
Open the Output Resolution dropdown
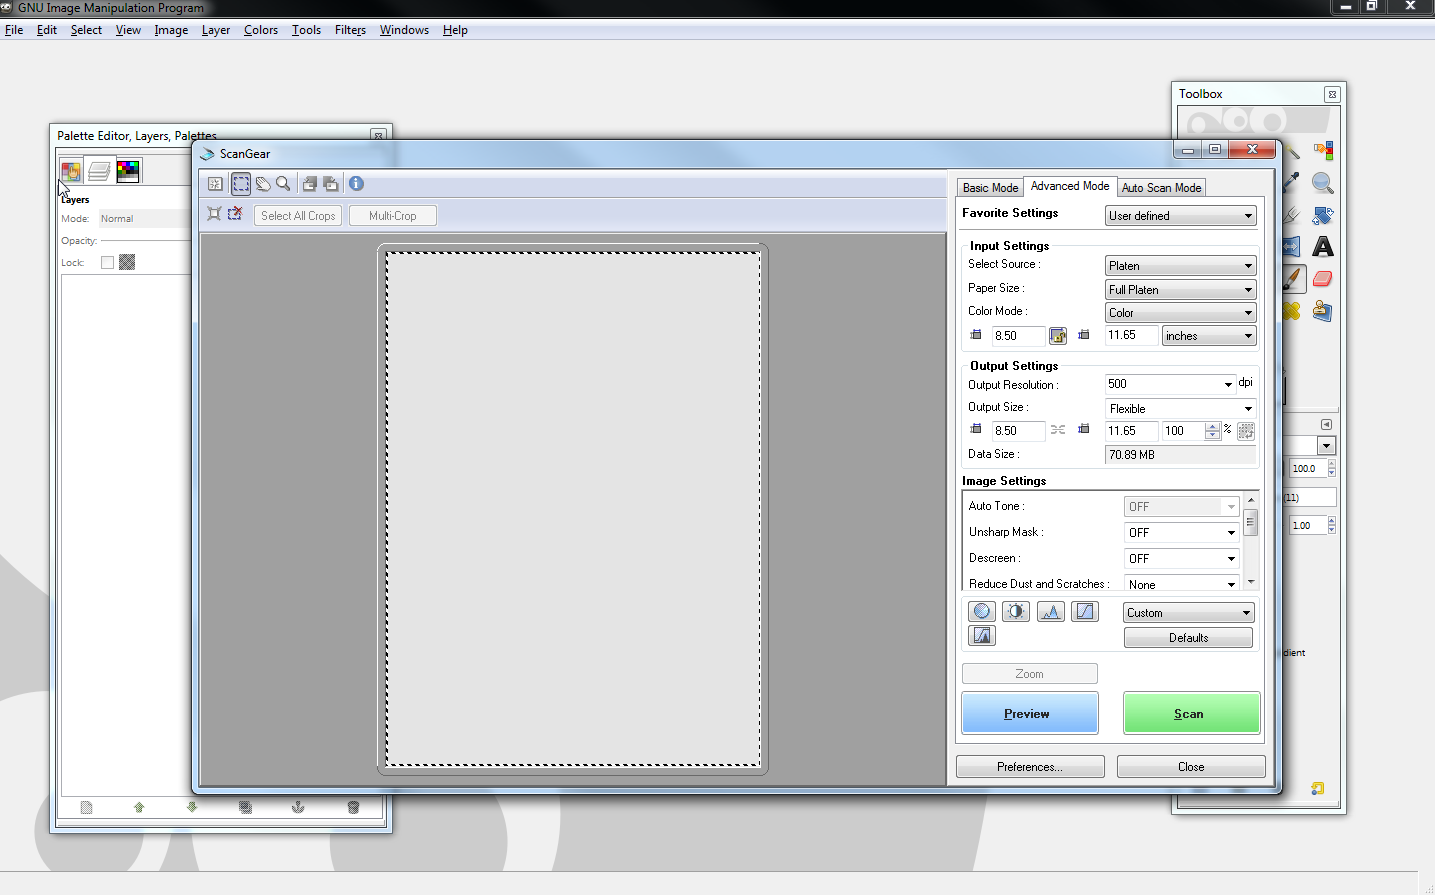(1171, 384)
